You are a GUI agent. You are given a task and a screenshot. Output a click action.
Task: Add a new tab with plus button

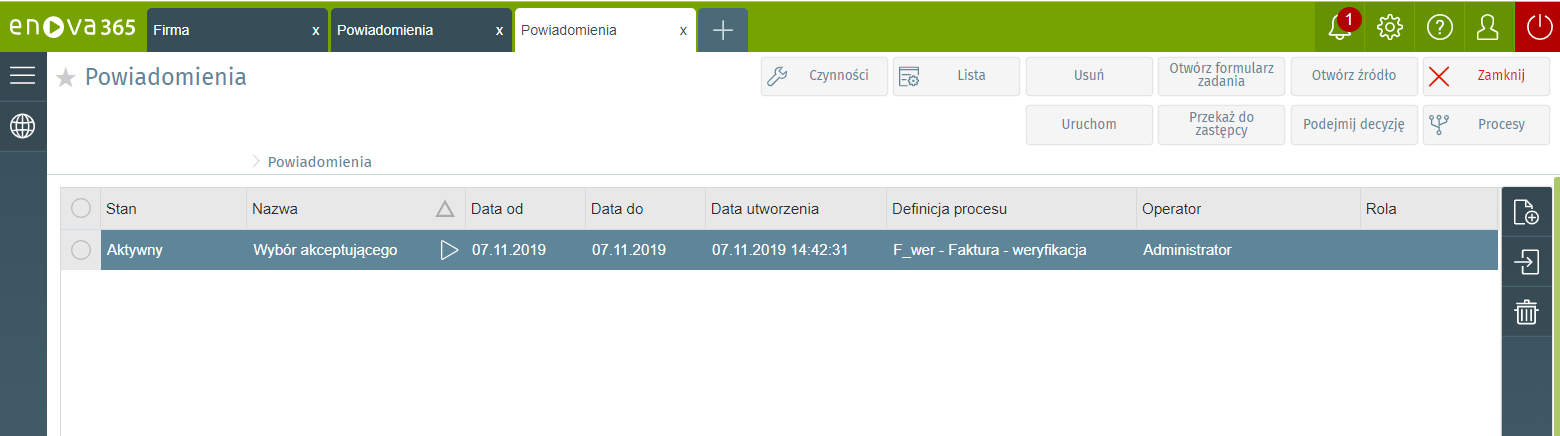[722, 30]
